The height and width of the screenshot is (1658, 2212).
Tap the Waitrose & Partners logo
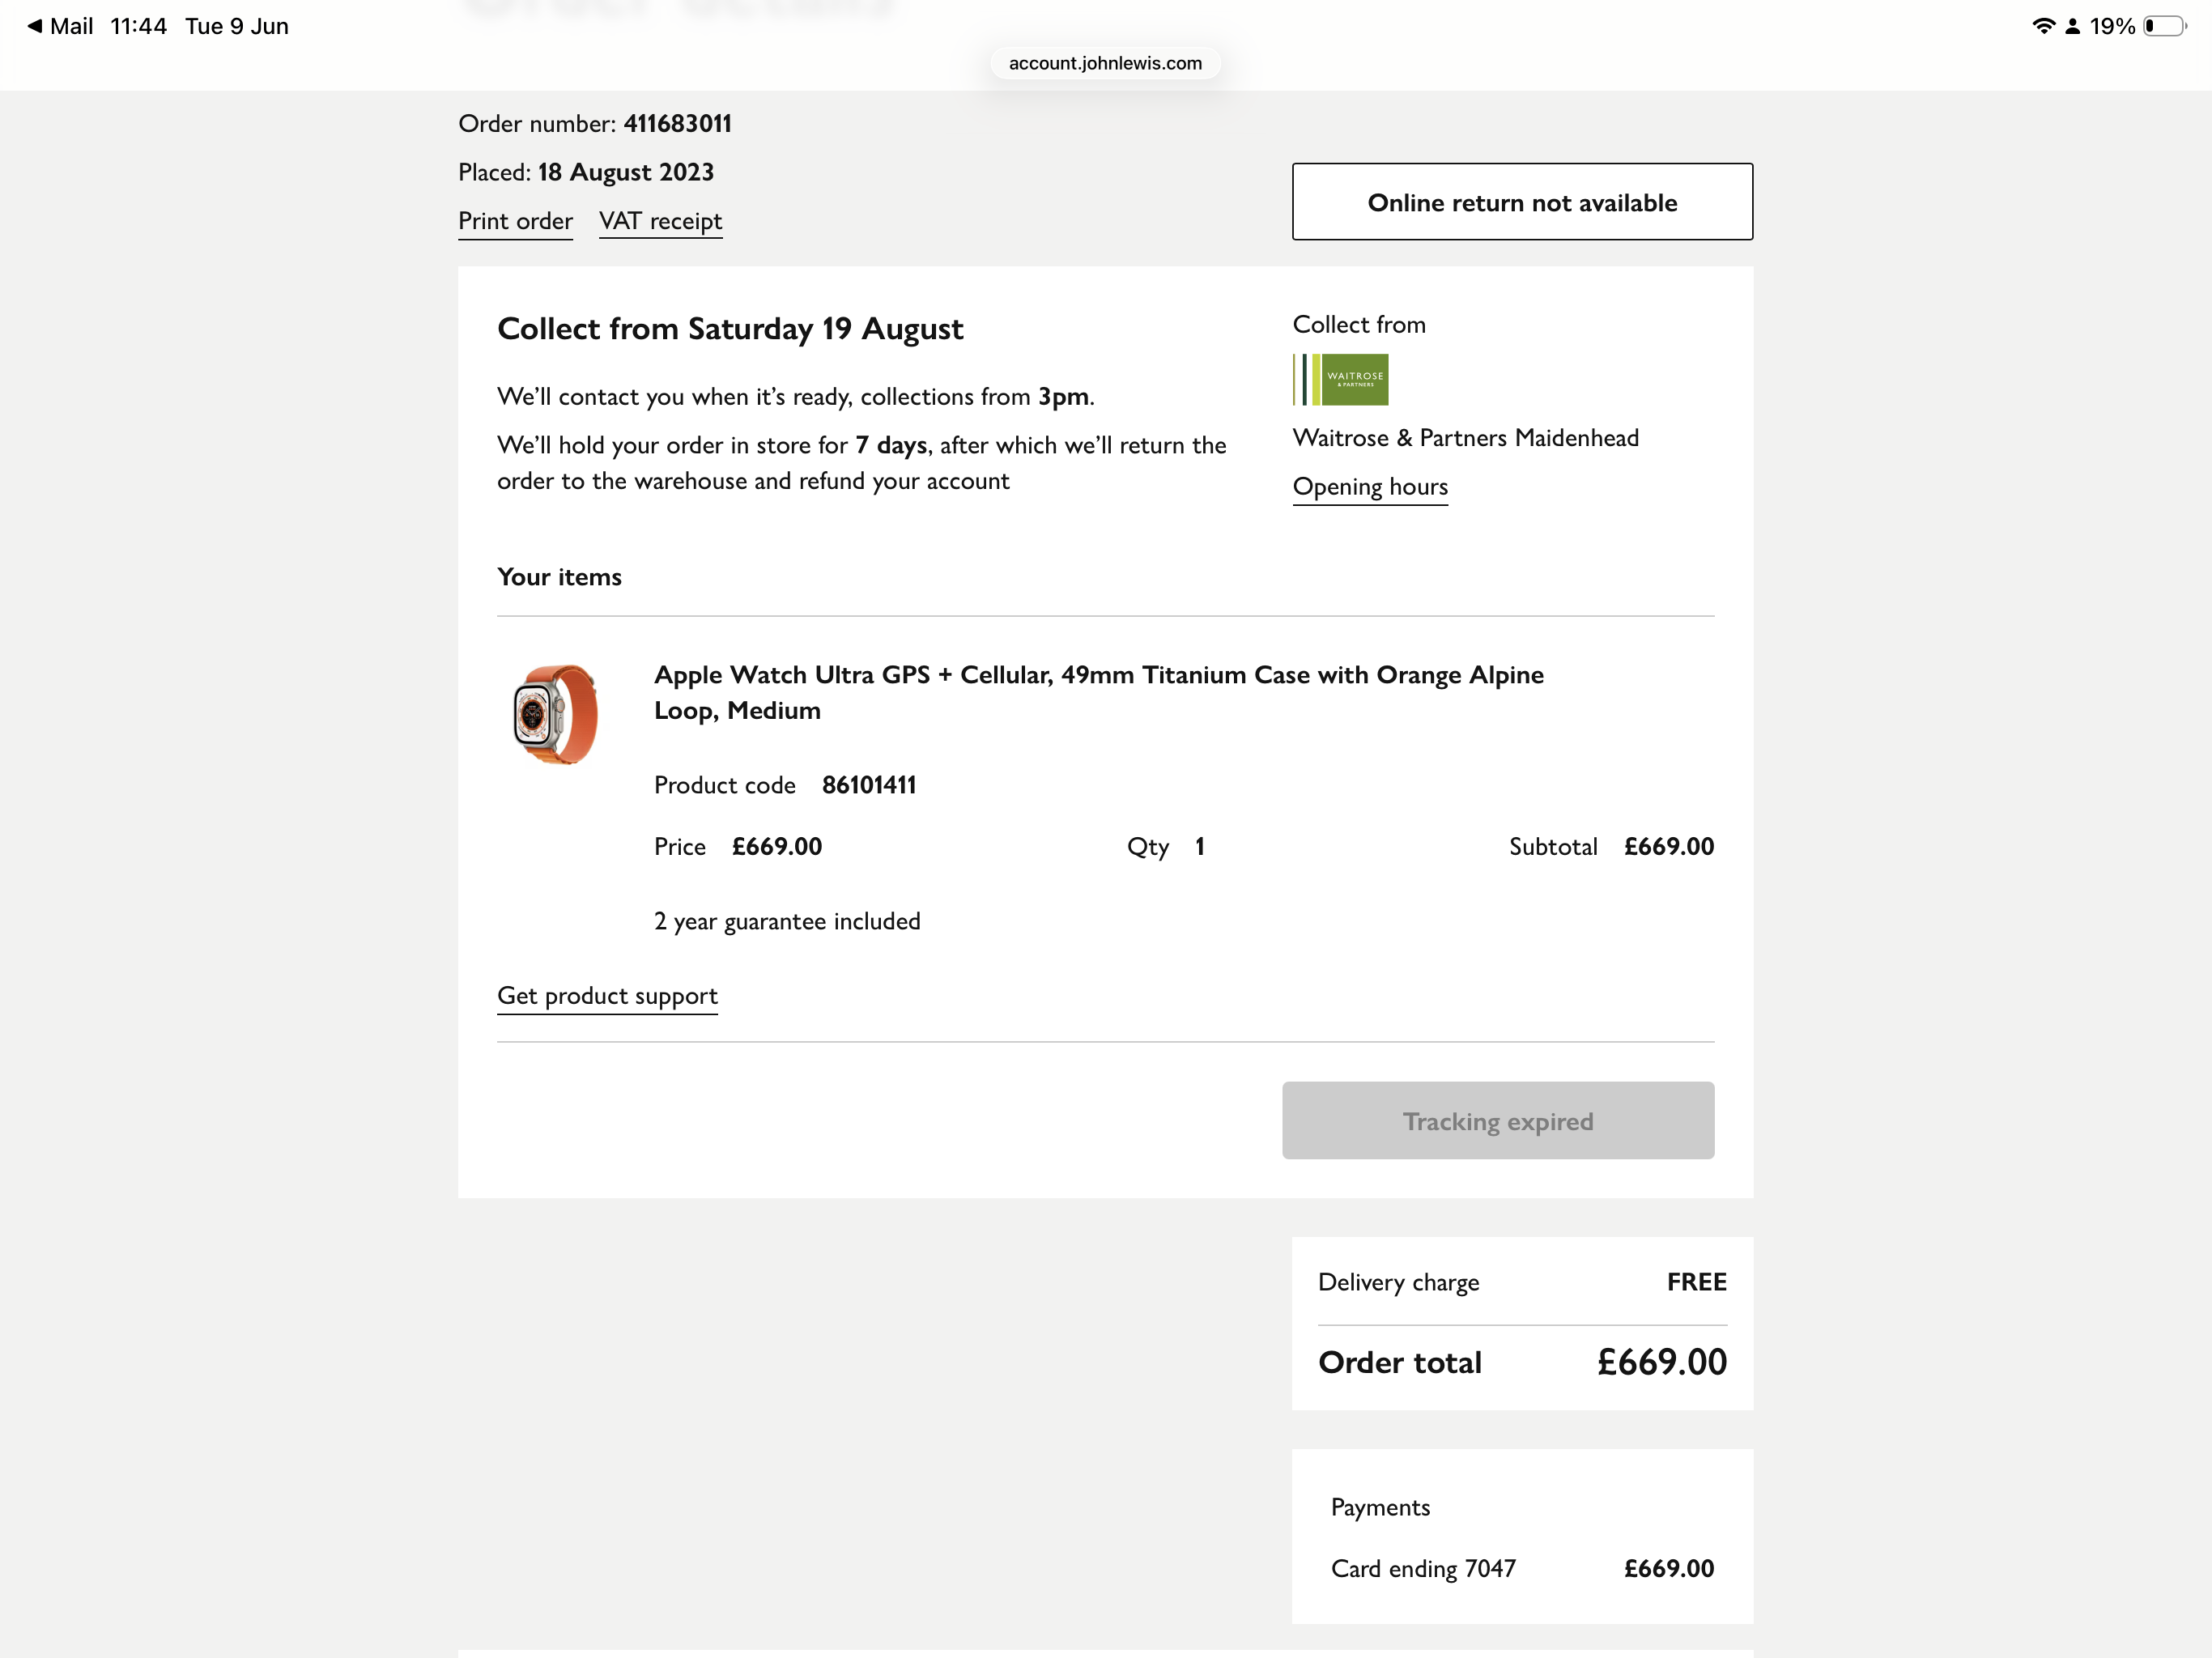1340,379
